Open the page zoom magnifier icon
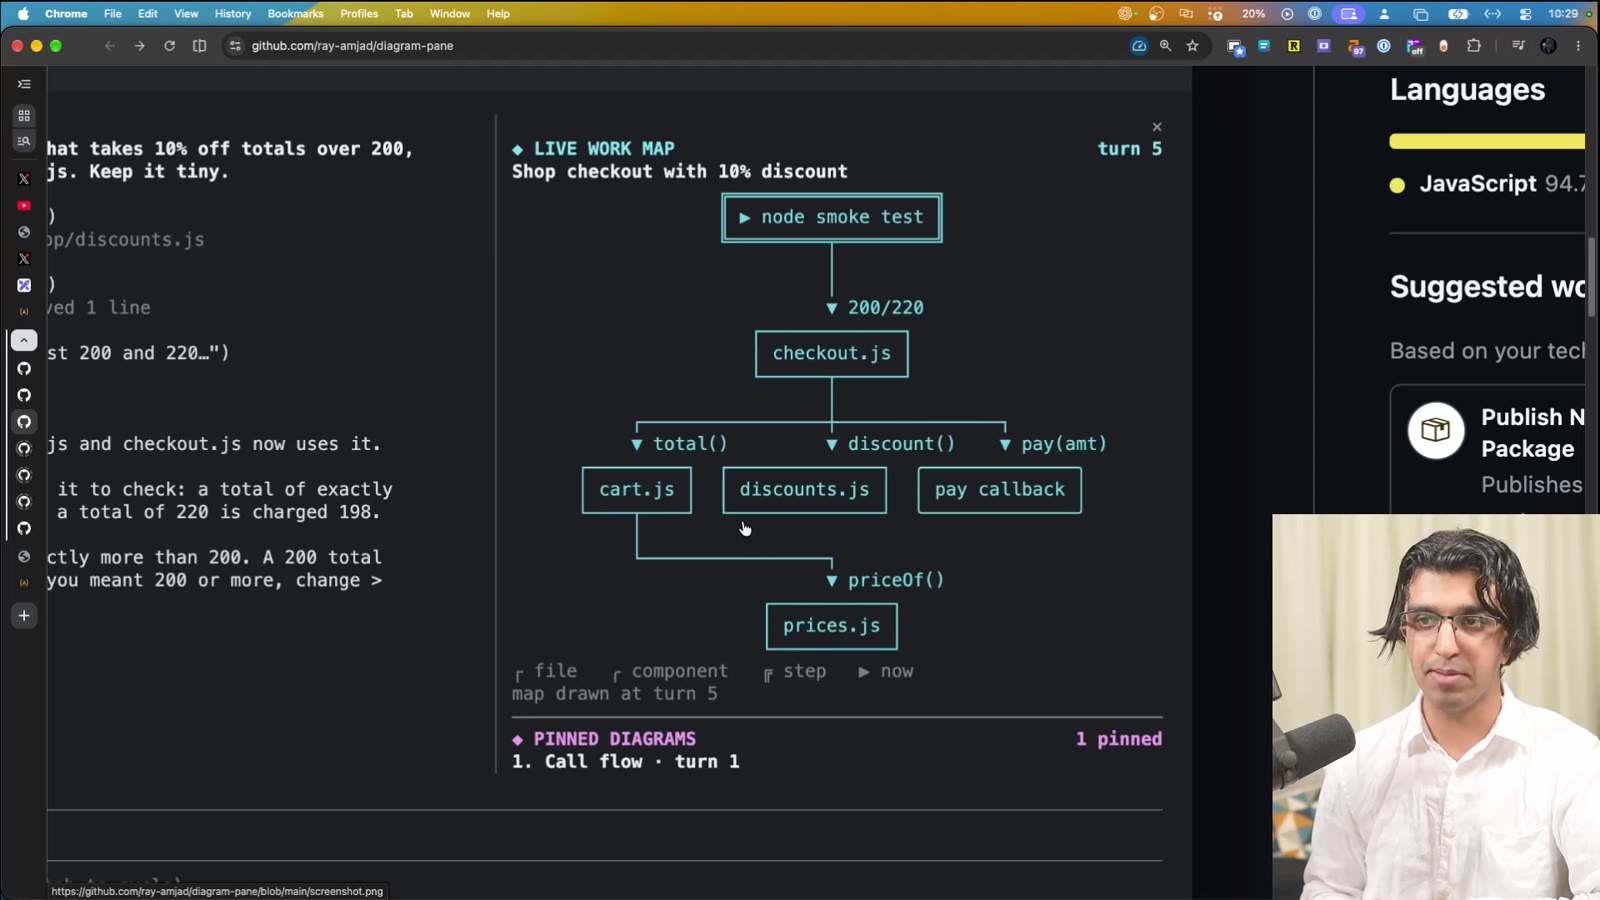 [1166, 46]
